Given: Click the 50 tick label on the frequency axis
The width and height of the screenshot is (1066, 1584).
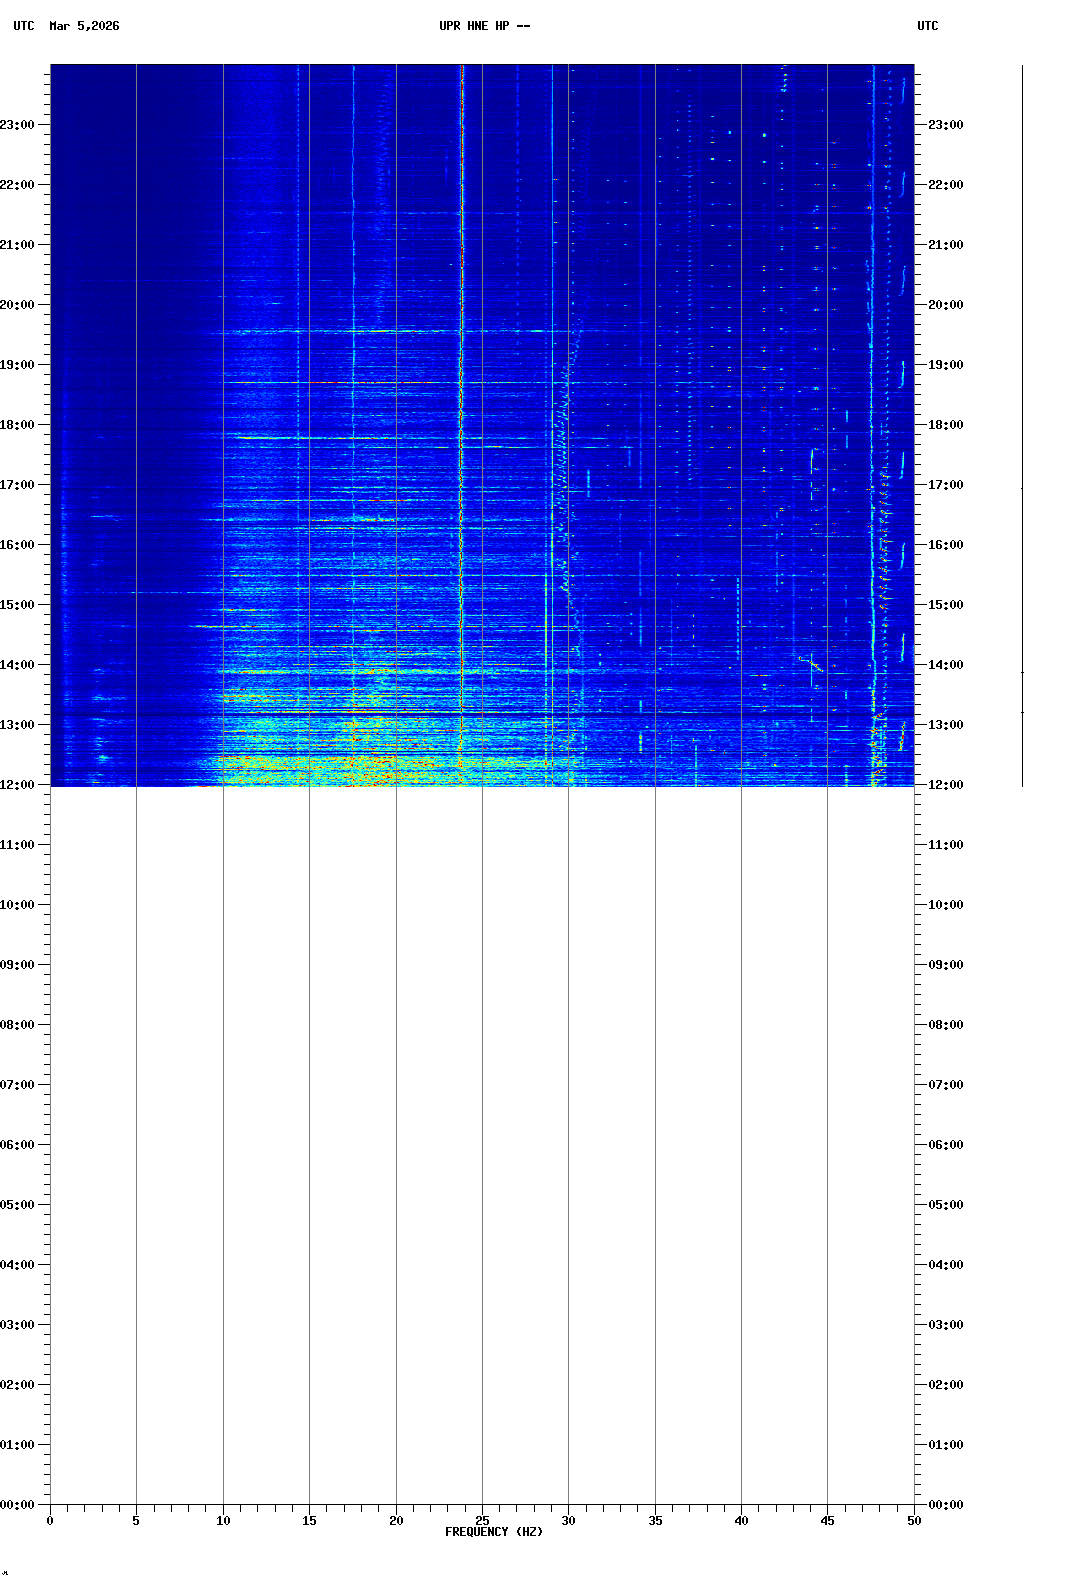Looking at the screenshot, I should (914, 1521).
